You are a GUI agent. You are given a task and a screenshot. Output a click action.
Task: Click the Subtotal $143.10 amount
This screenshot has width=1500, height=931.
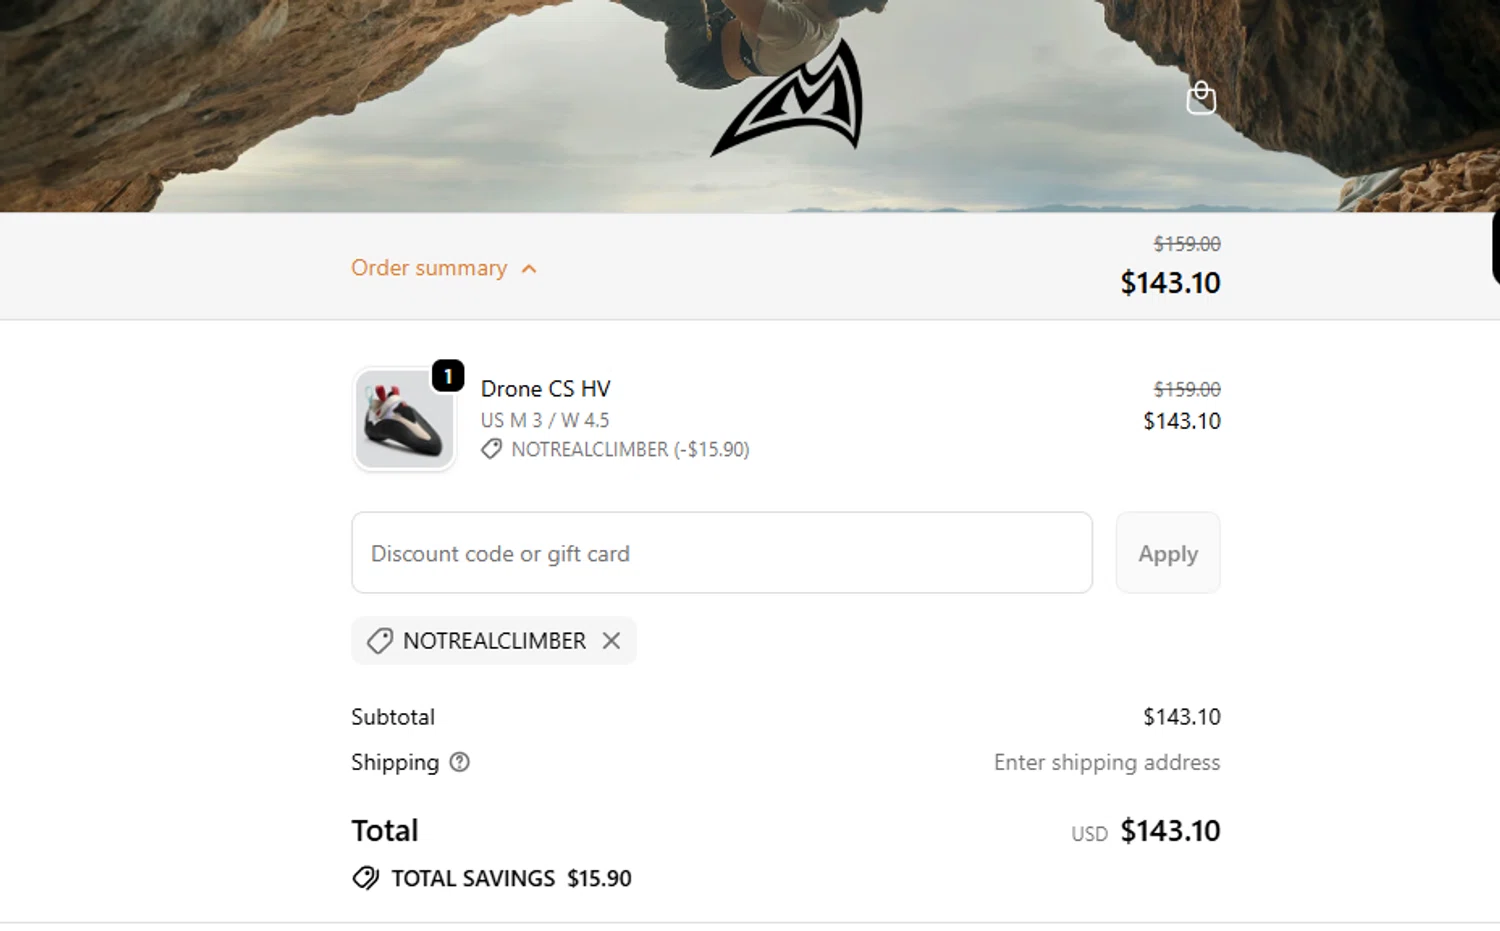click(1181, 717)
